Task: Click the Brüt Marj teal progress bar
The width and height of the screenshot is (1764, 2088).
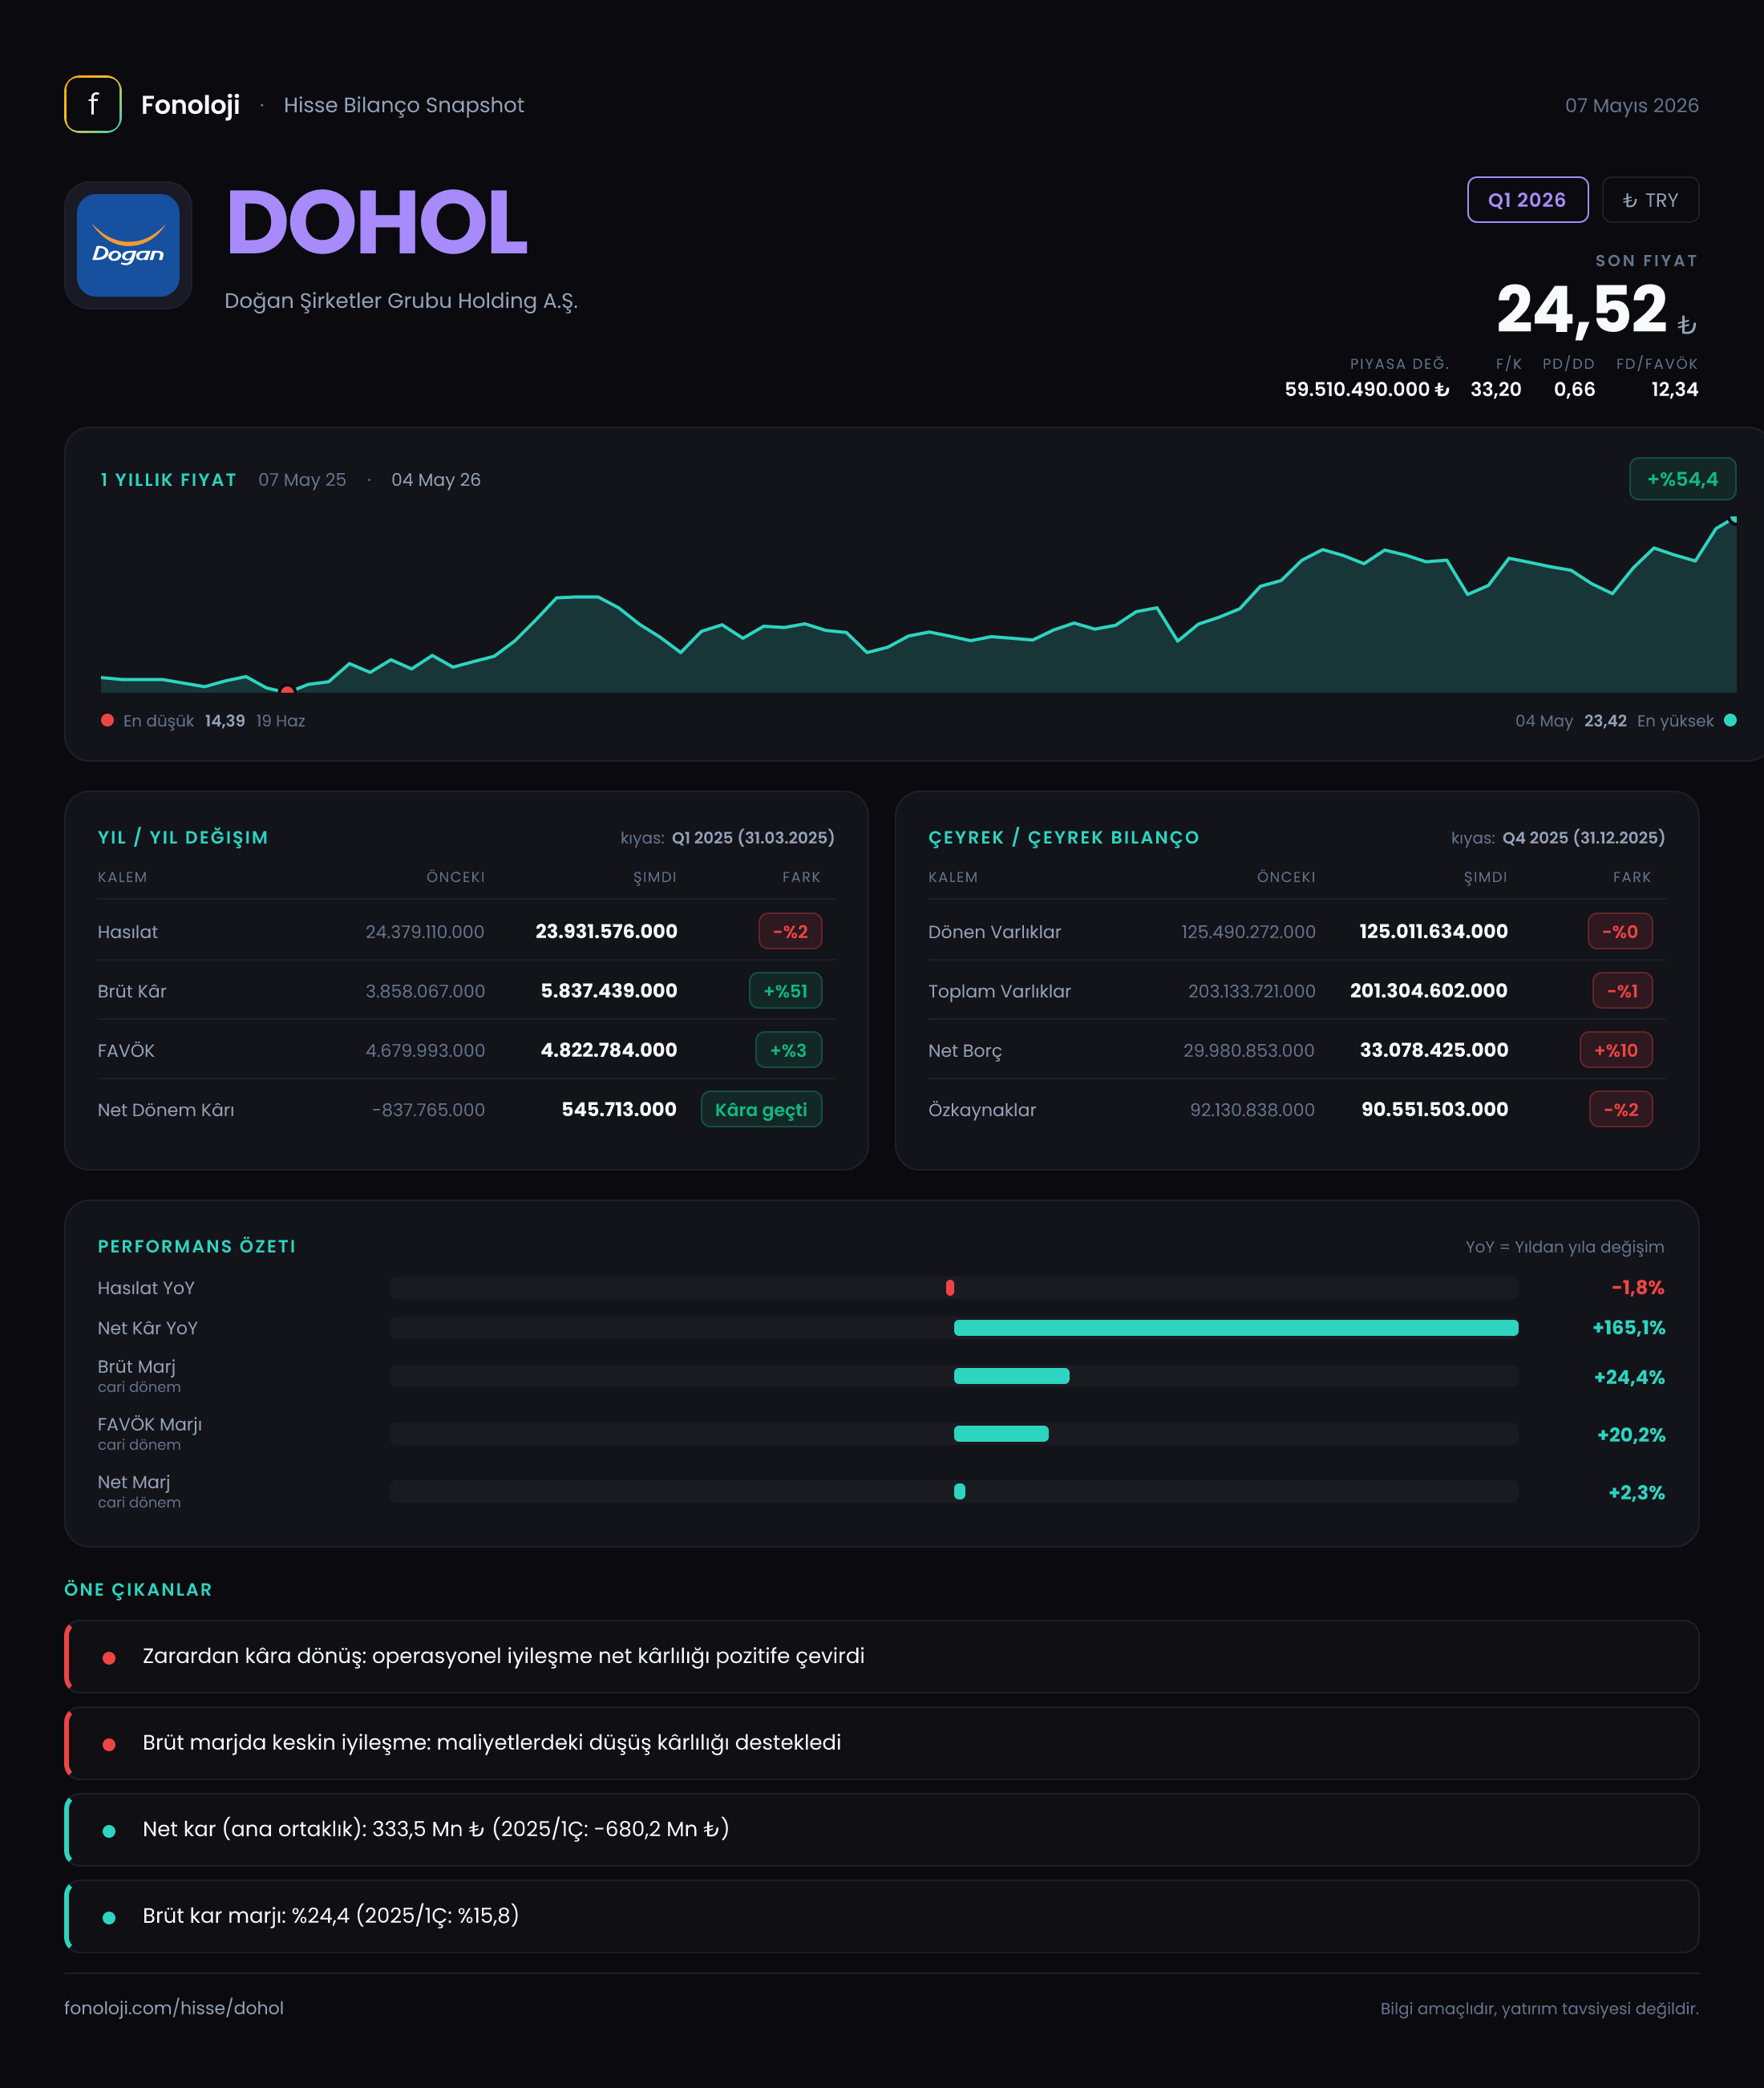Action: 1011,1376
